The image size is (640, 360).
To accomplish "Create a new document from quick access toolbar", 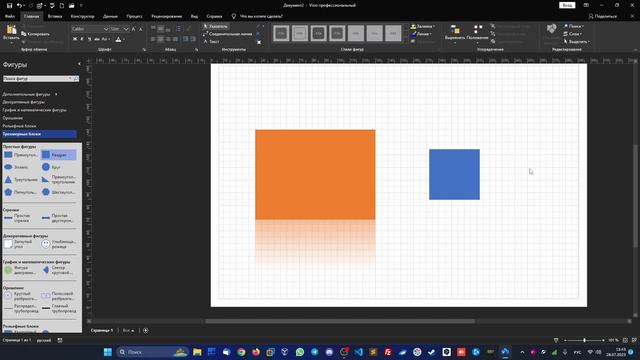I will tap(62, 6).
